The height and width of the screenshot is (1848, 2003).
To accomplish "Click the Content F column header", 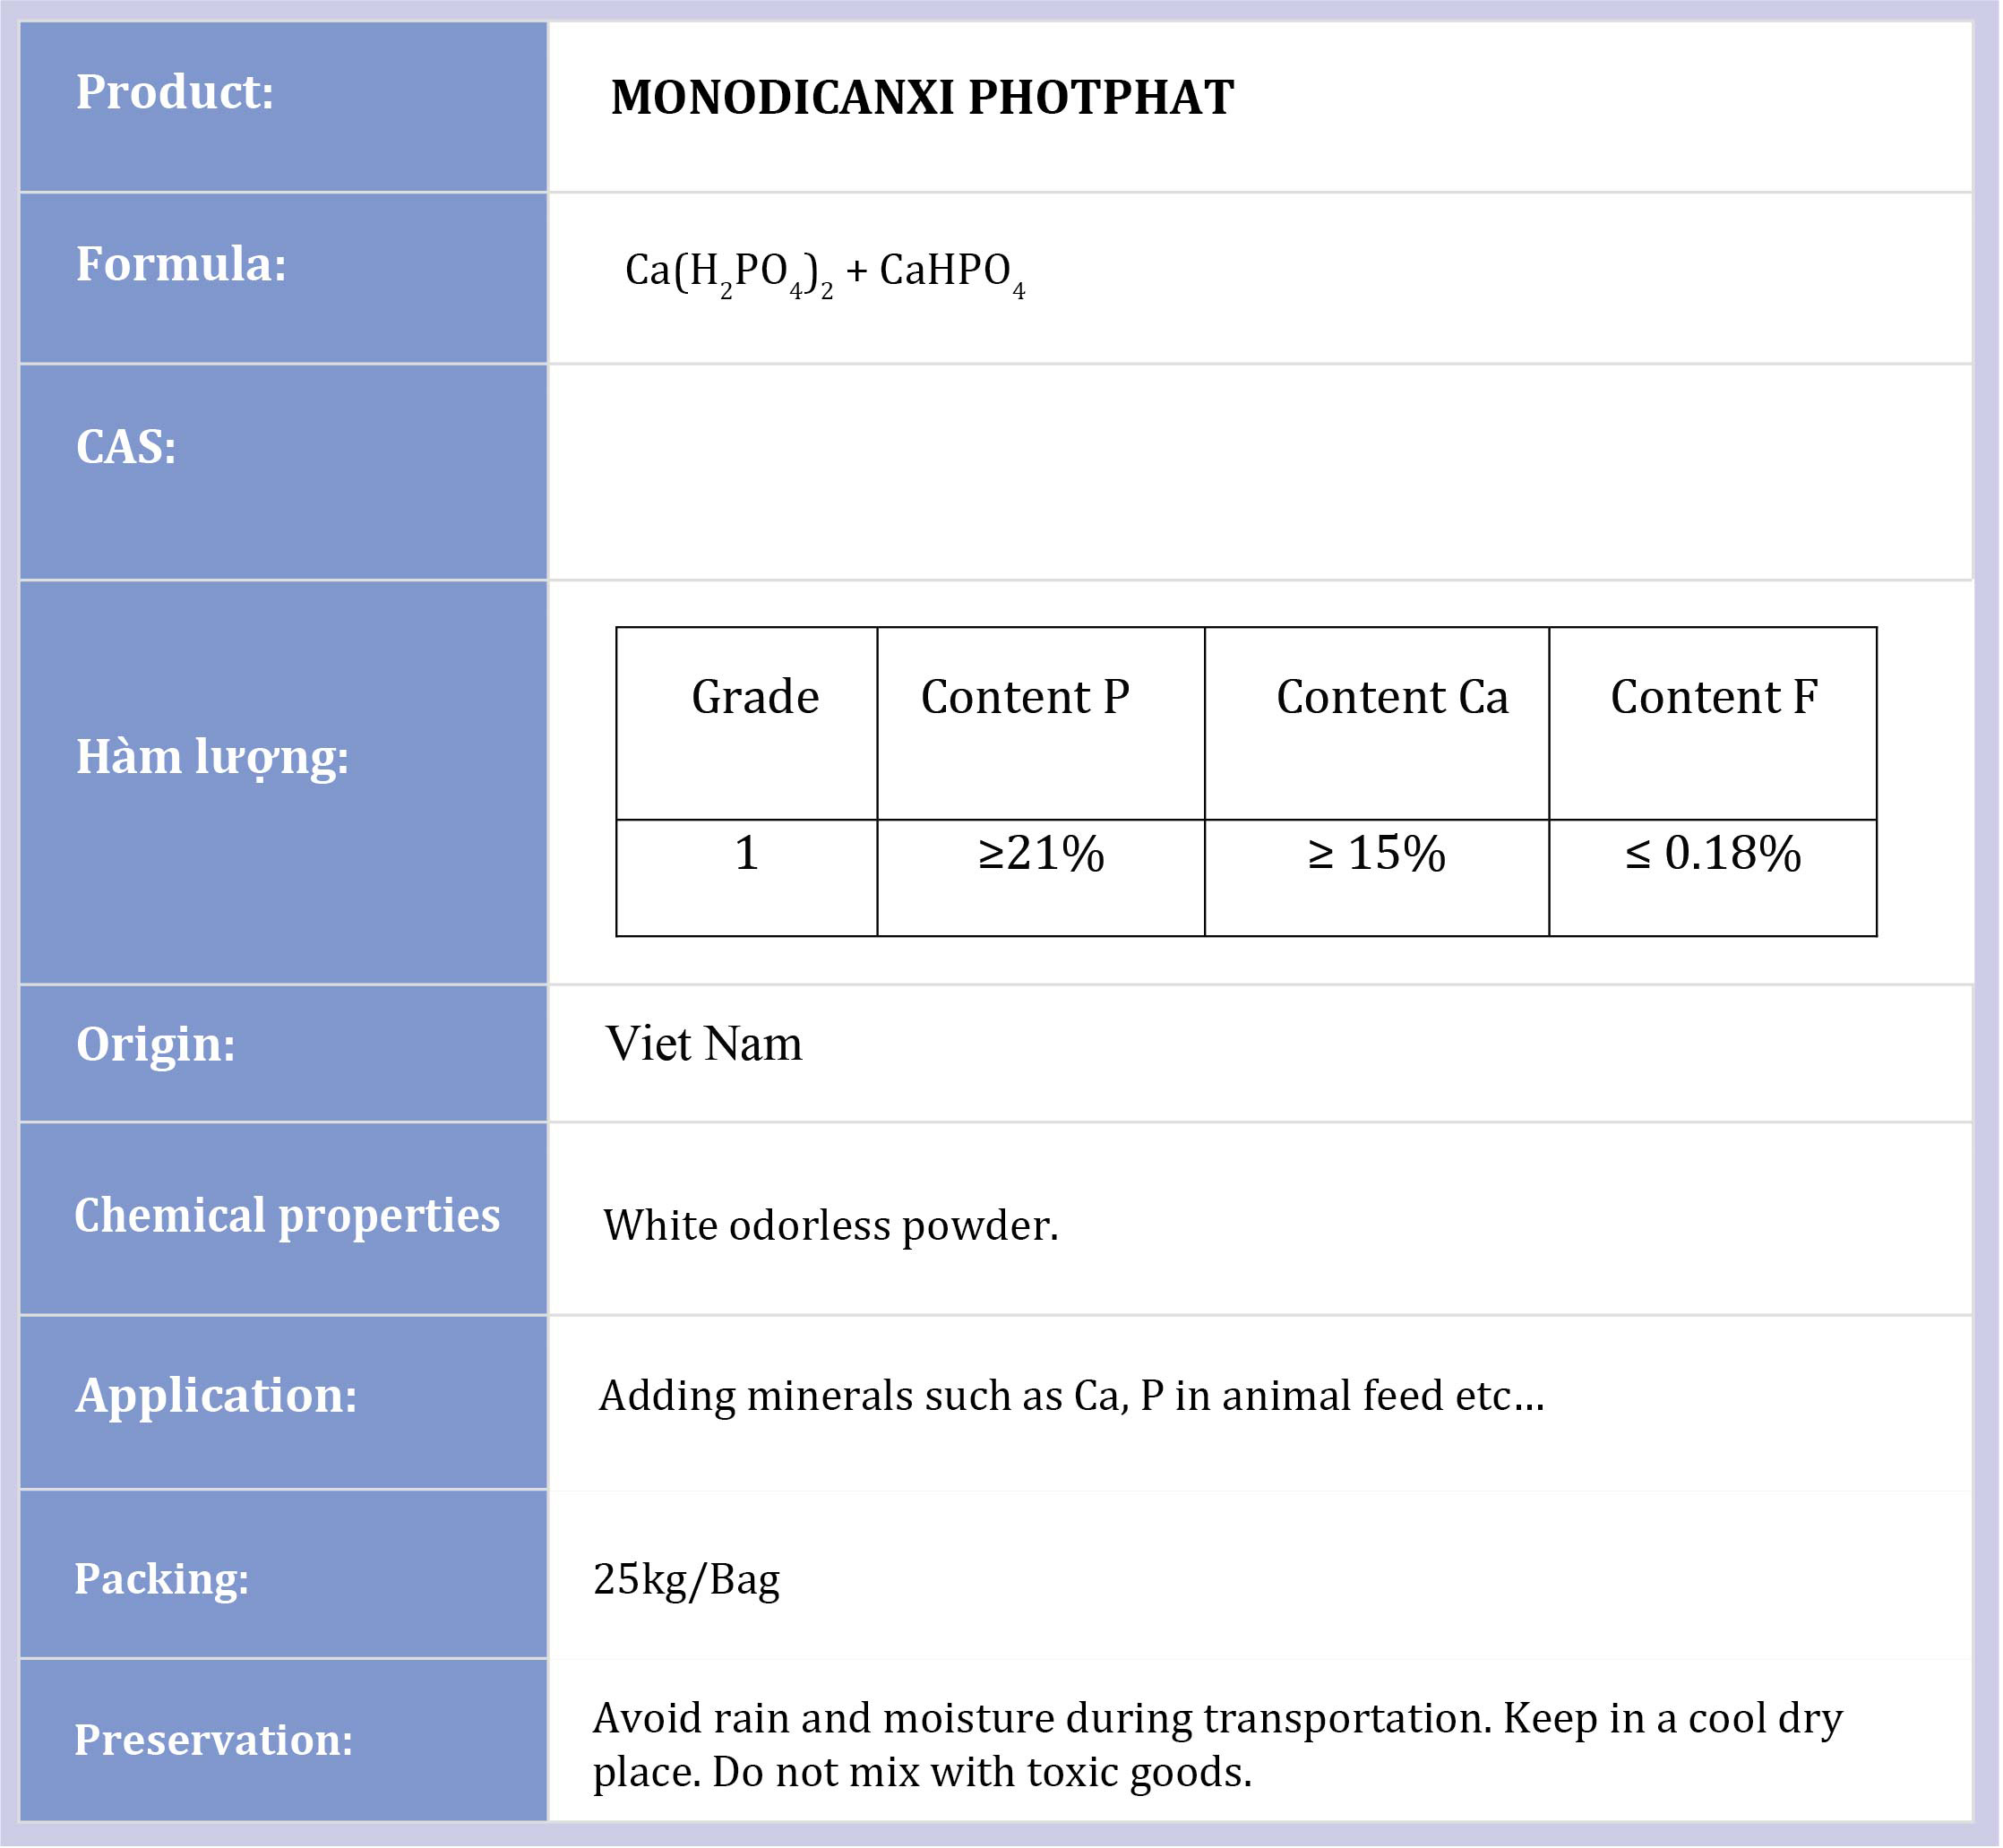I will [1713, 697].
